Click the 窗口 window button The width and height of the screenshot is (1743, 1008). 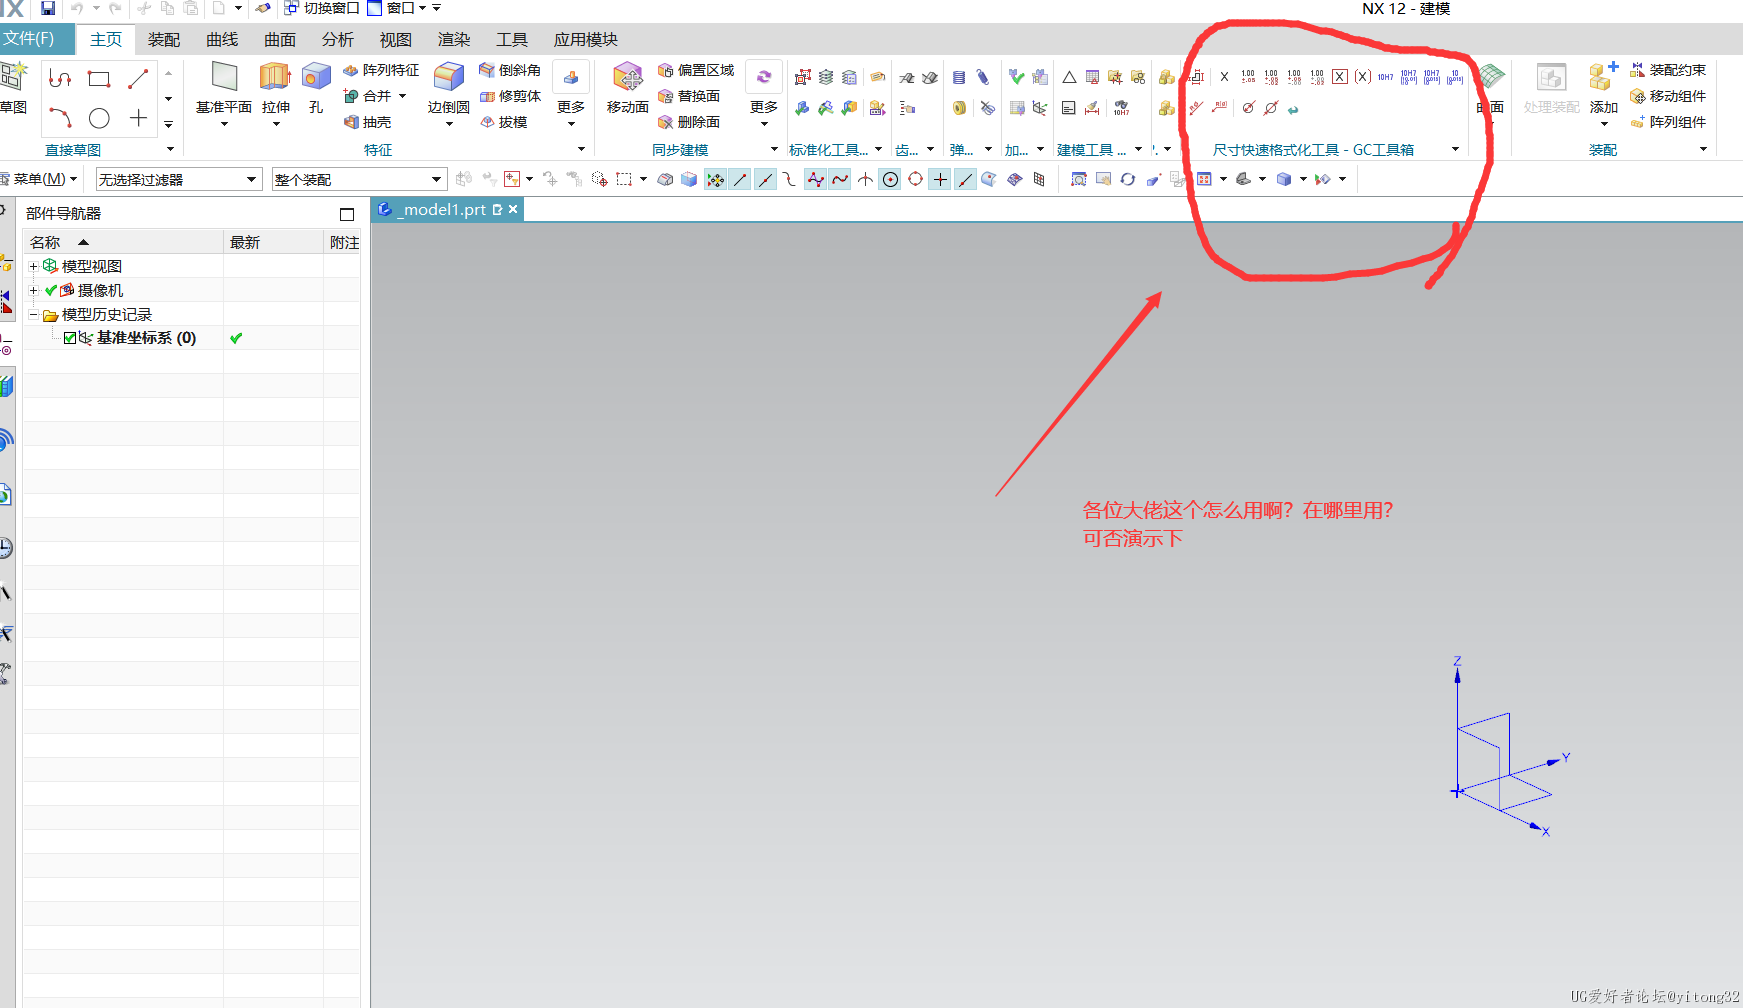[x=397, y=8]
